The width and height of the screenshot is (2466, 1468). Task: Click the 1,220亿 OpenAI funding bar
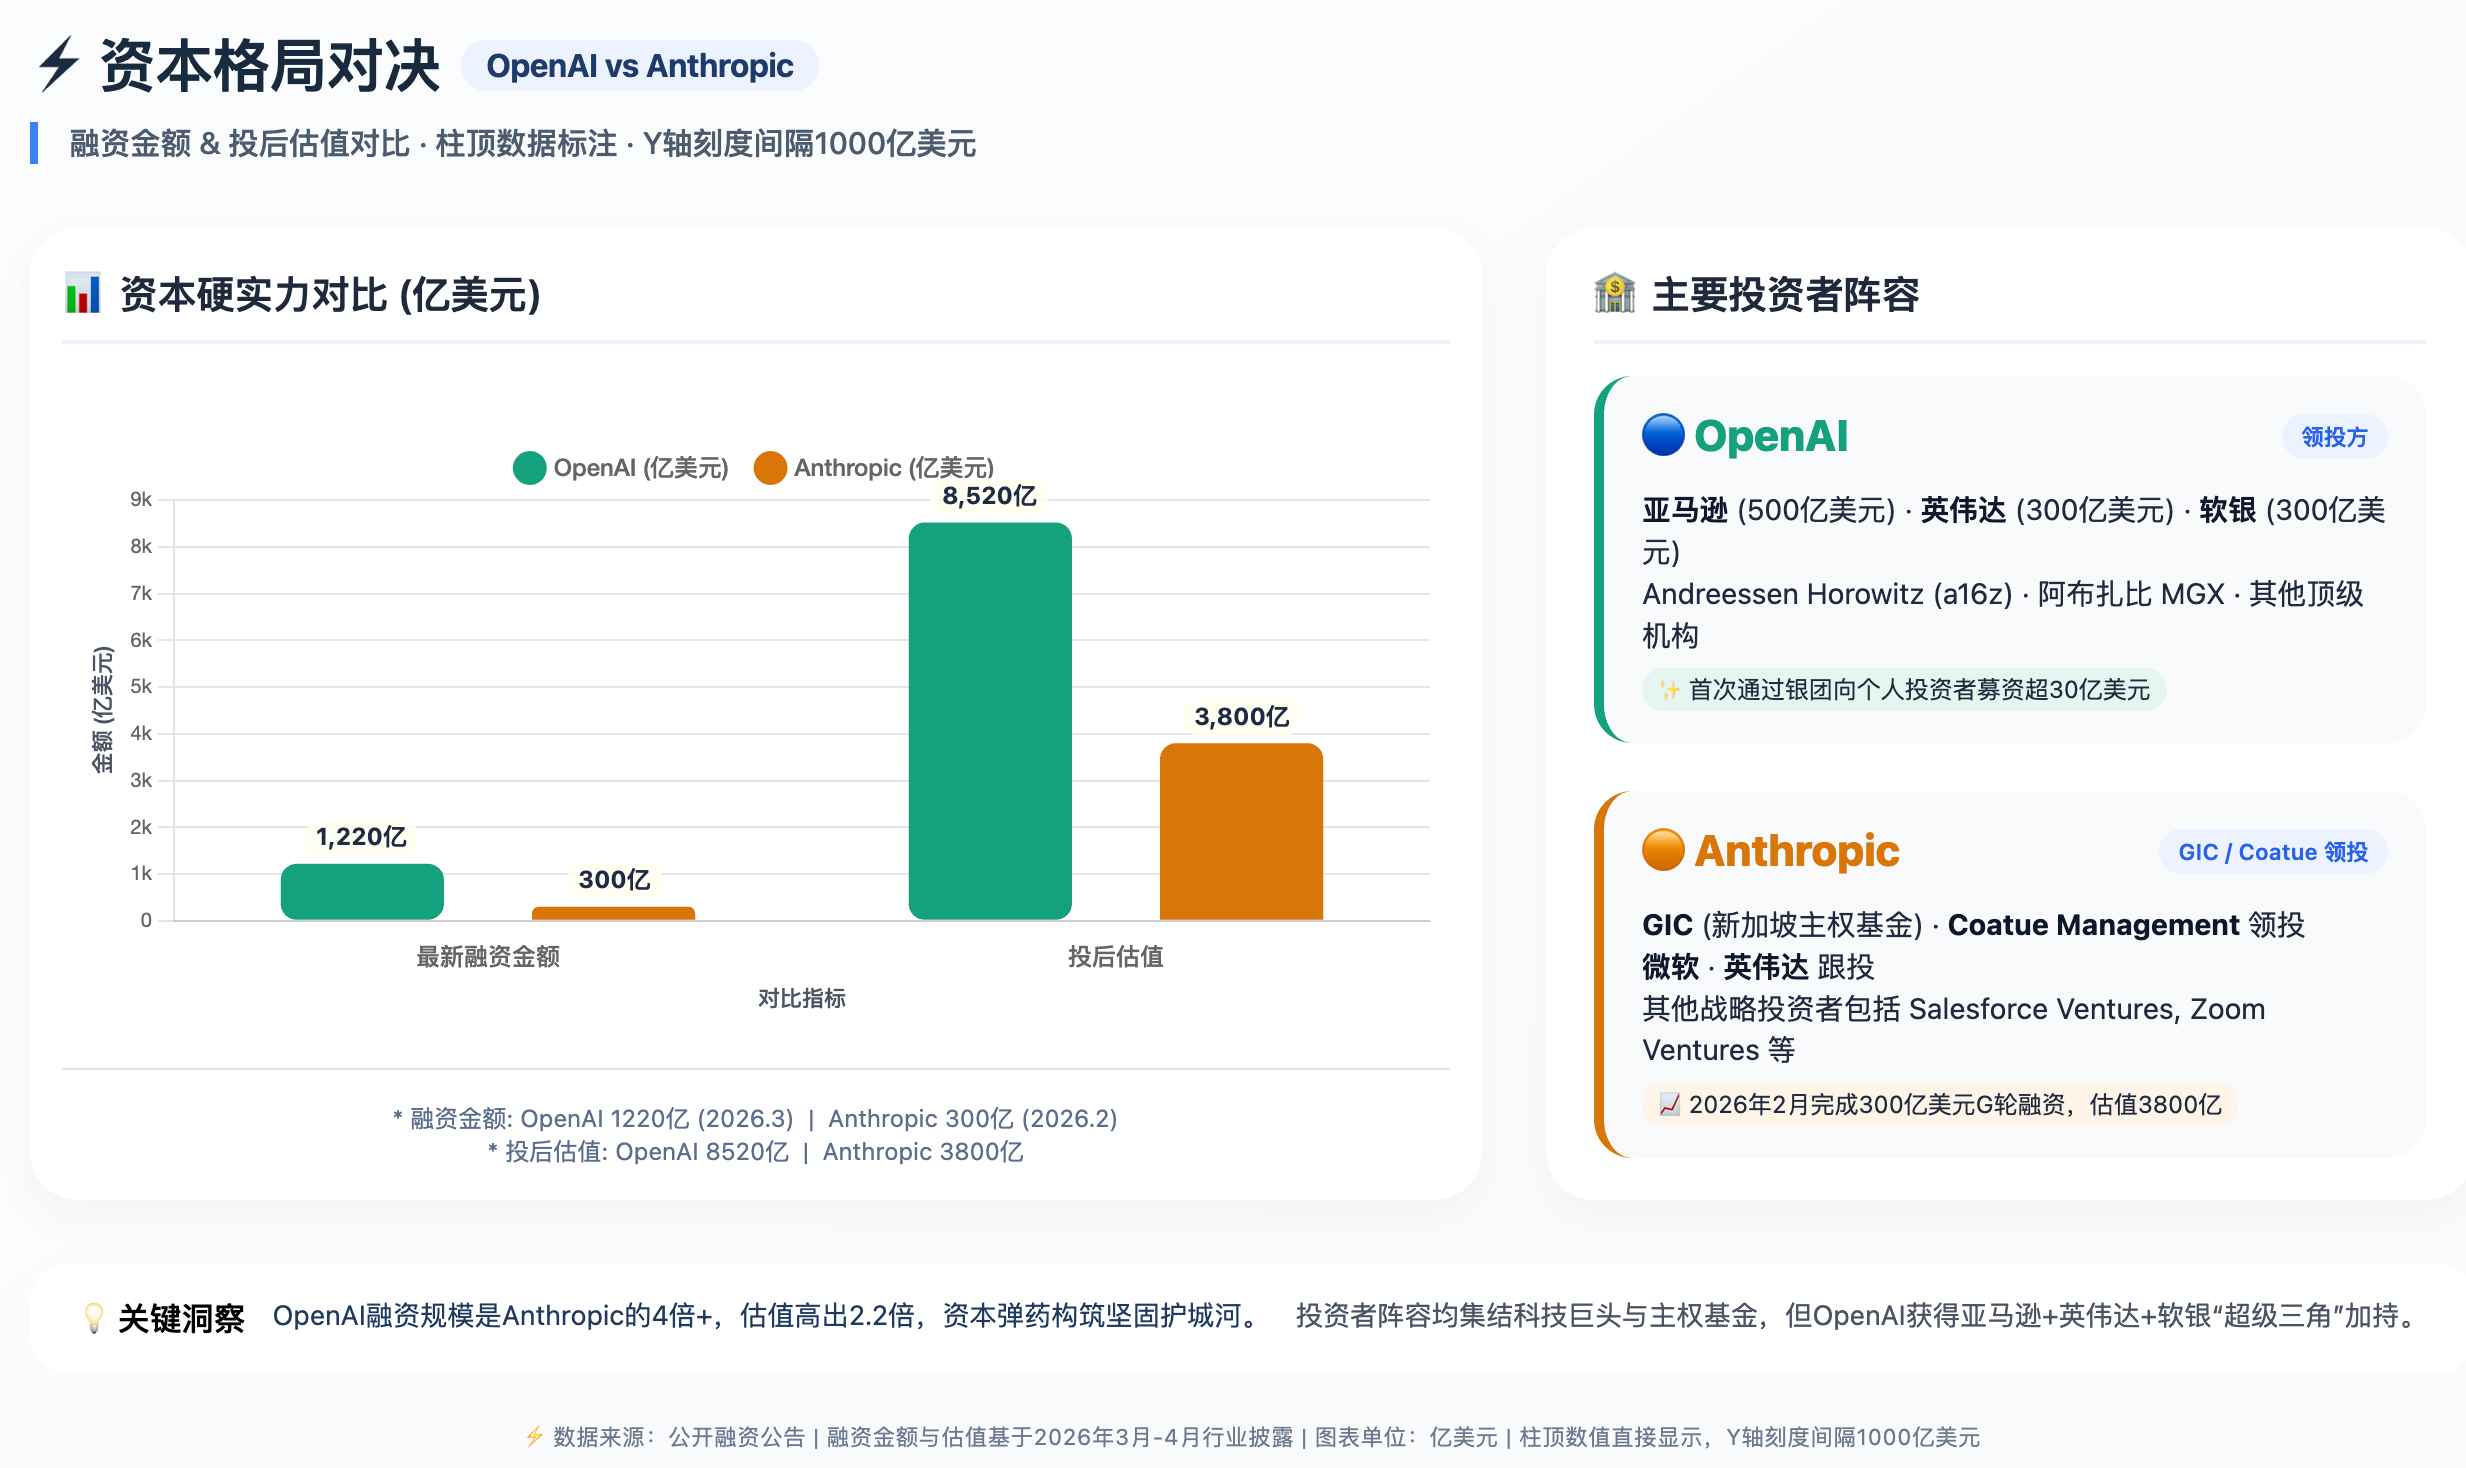(362, 891)
